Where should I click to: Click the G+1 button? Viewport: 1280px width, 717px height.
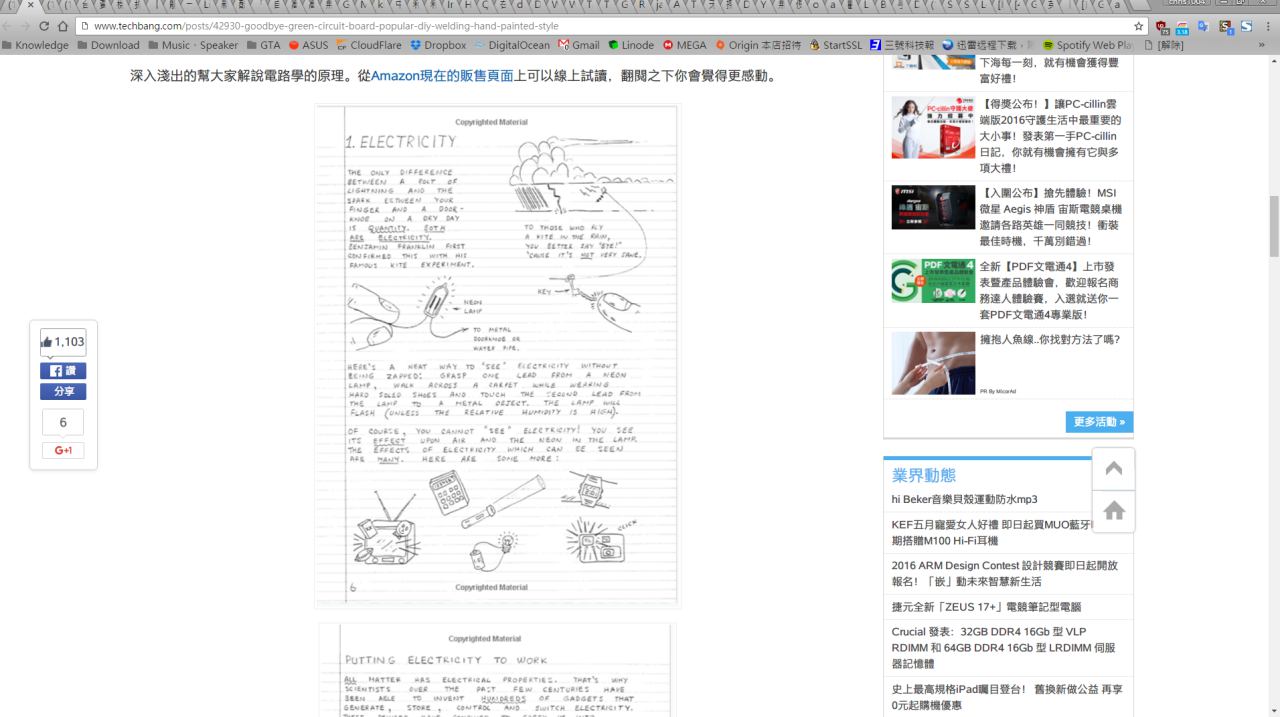coord(63,451)
